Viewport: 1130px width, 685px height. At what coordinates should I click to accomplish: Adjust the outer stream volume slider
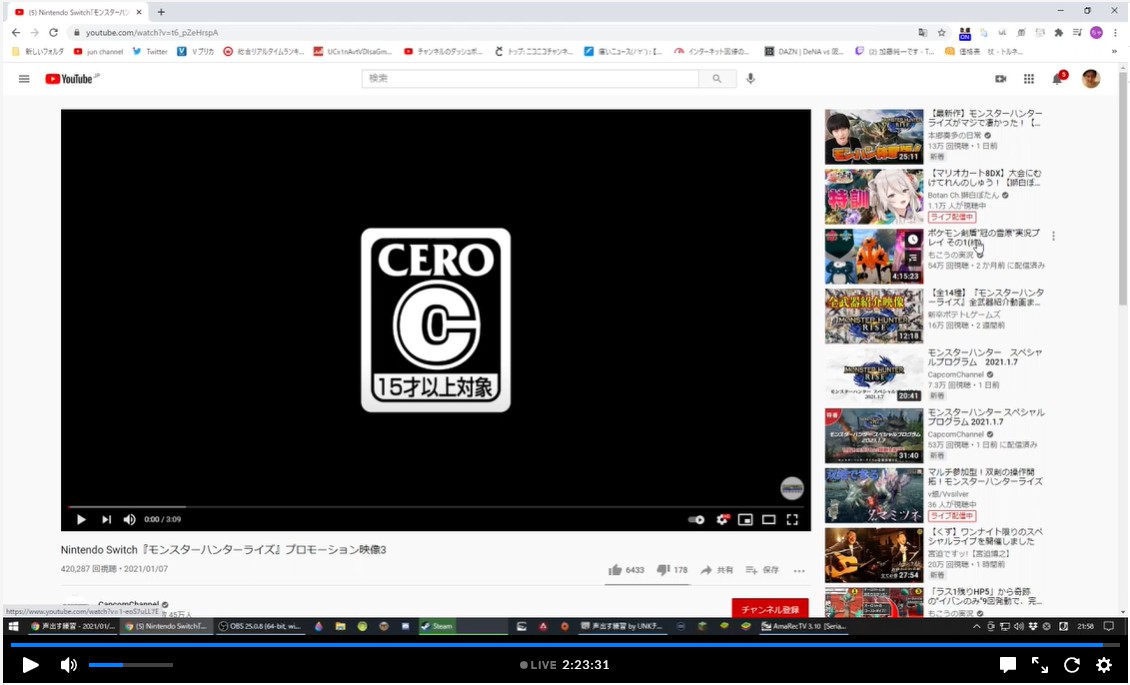point(130,665)
